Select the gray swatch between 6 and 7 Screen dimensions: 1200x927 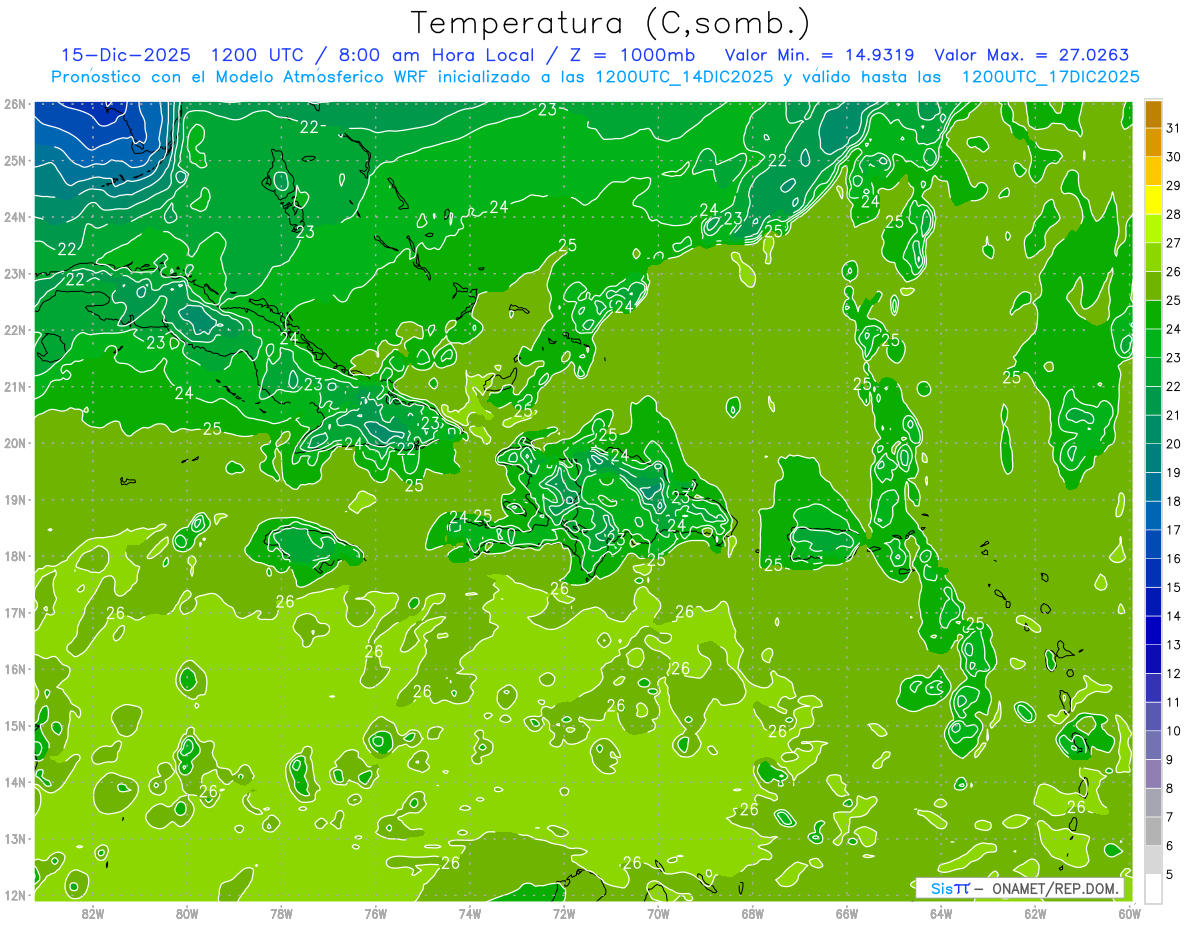pos(1153,832)
